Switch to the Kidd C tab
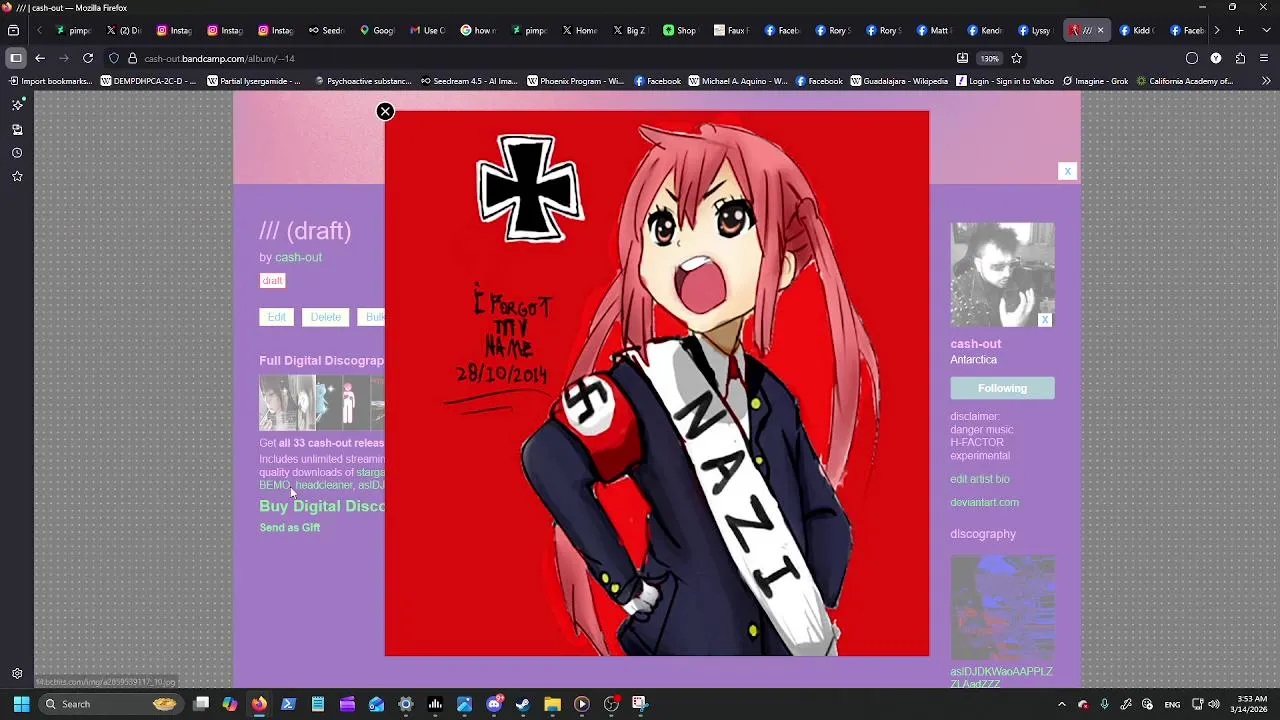 (x=1137, y=30)
